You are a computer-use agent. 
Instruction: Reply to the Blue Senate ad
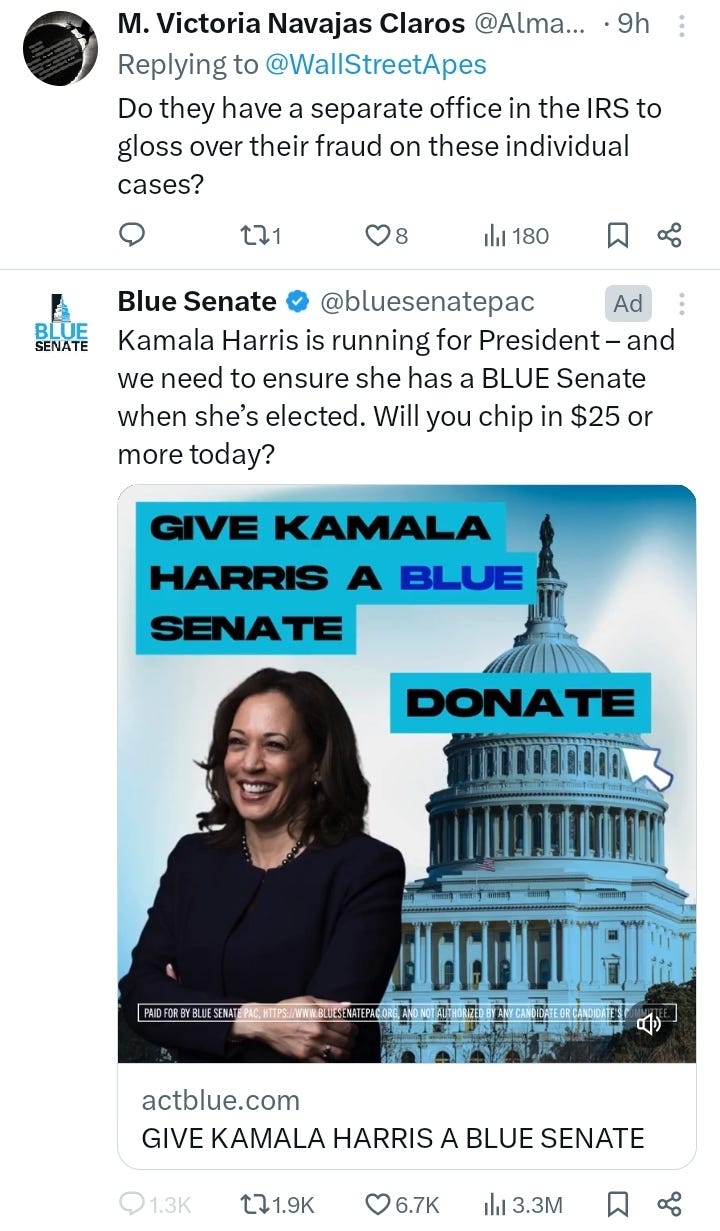[x=155, y=1204]
